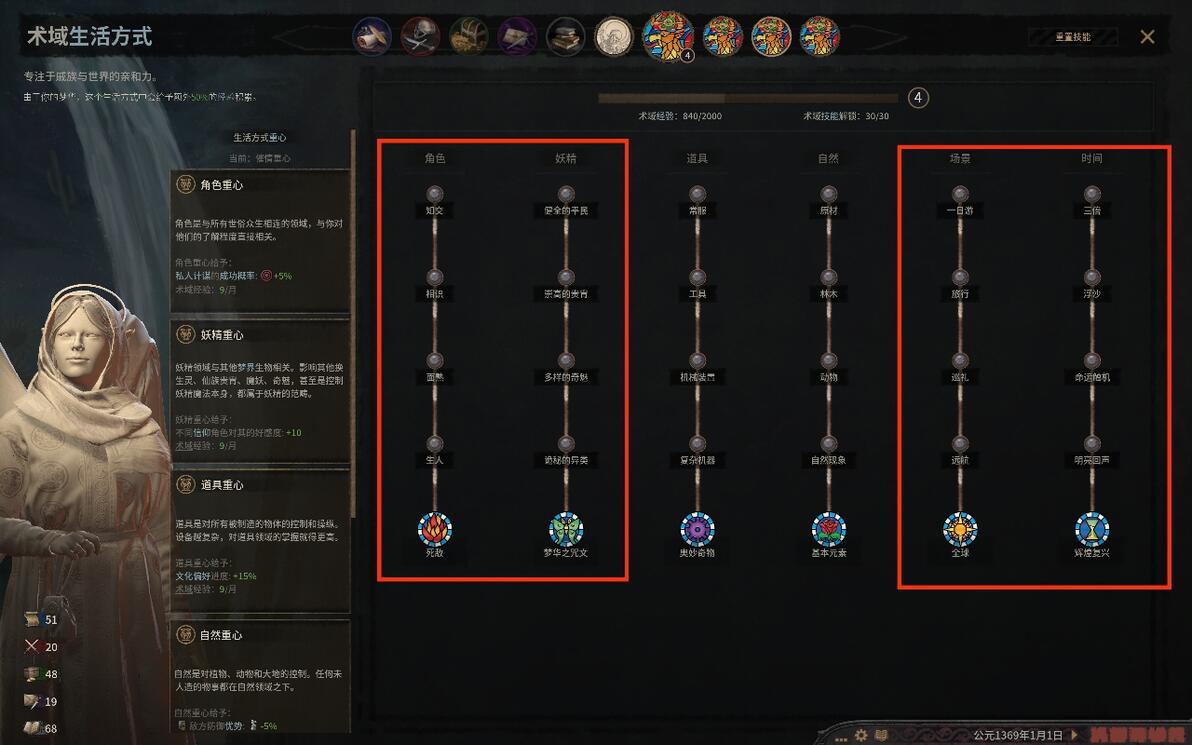
Task: Select the sun 全球 perk icon
Action: [960, 529]
